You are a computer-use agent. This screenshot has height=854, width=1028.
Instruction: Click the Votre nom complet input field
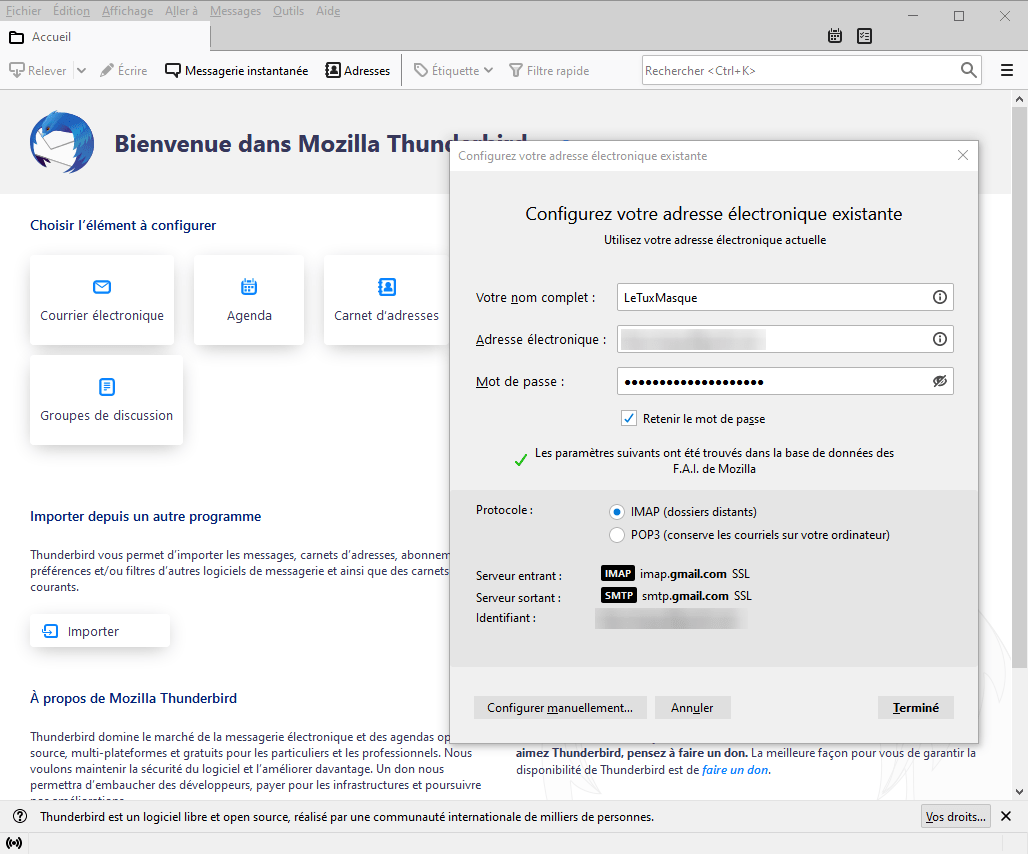click(770, 297)
